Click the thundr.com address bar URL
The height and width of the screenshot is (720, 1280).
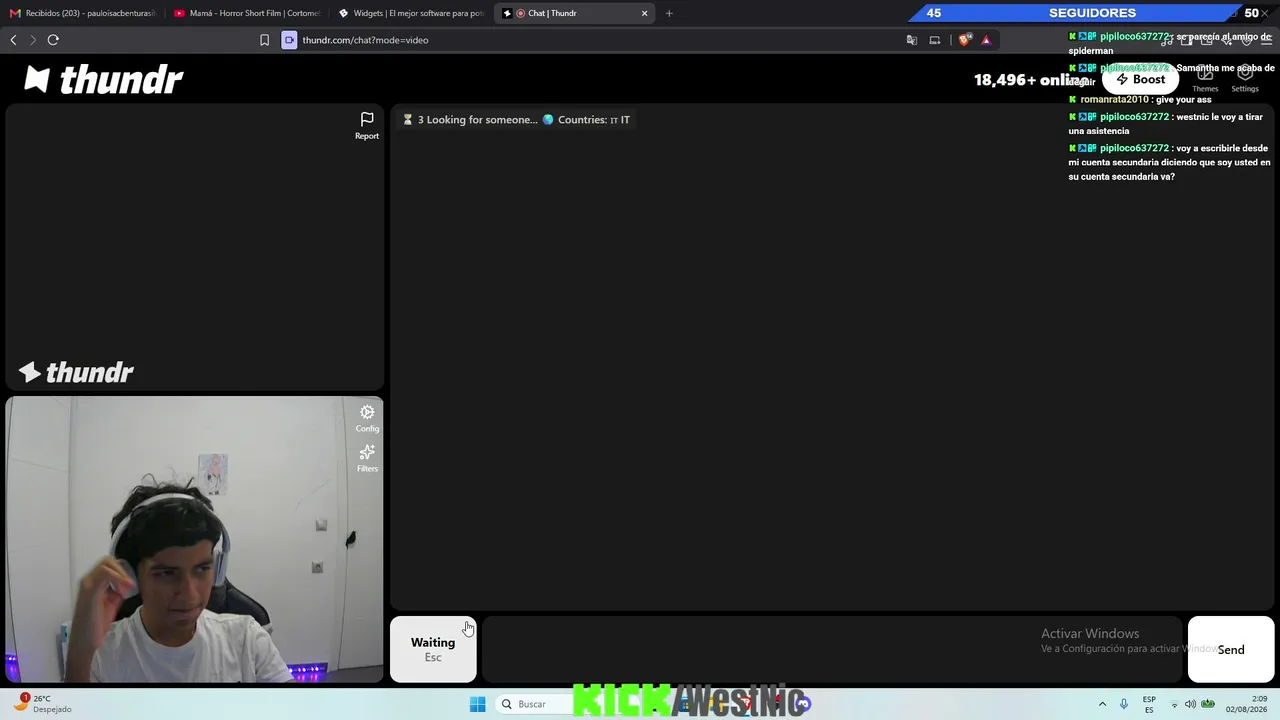pyautogui.click(x=365, y=40)
